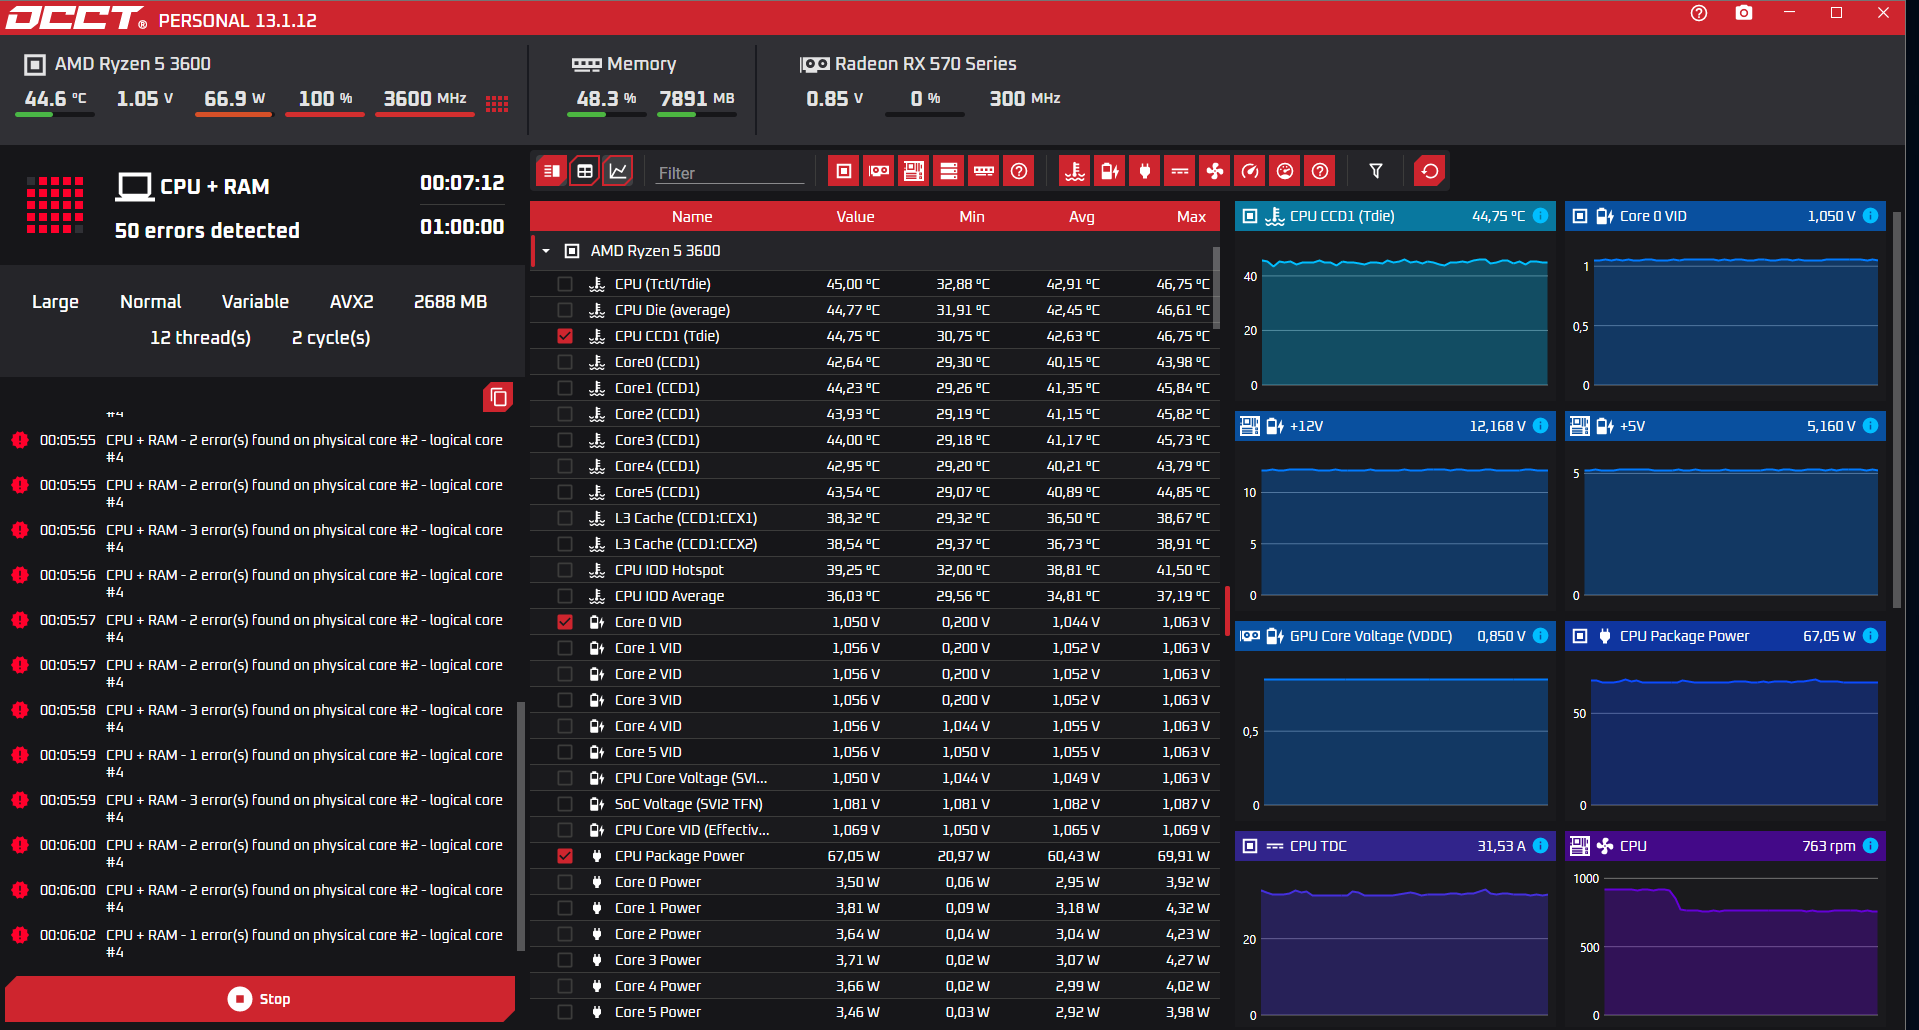Show only current sensors
This screenshot has height=1030, width=1919.
pos(1180,171)
